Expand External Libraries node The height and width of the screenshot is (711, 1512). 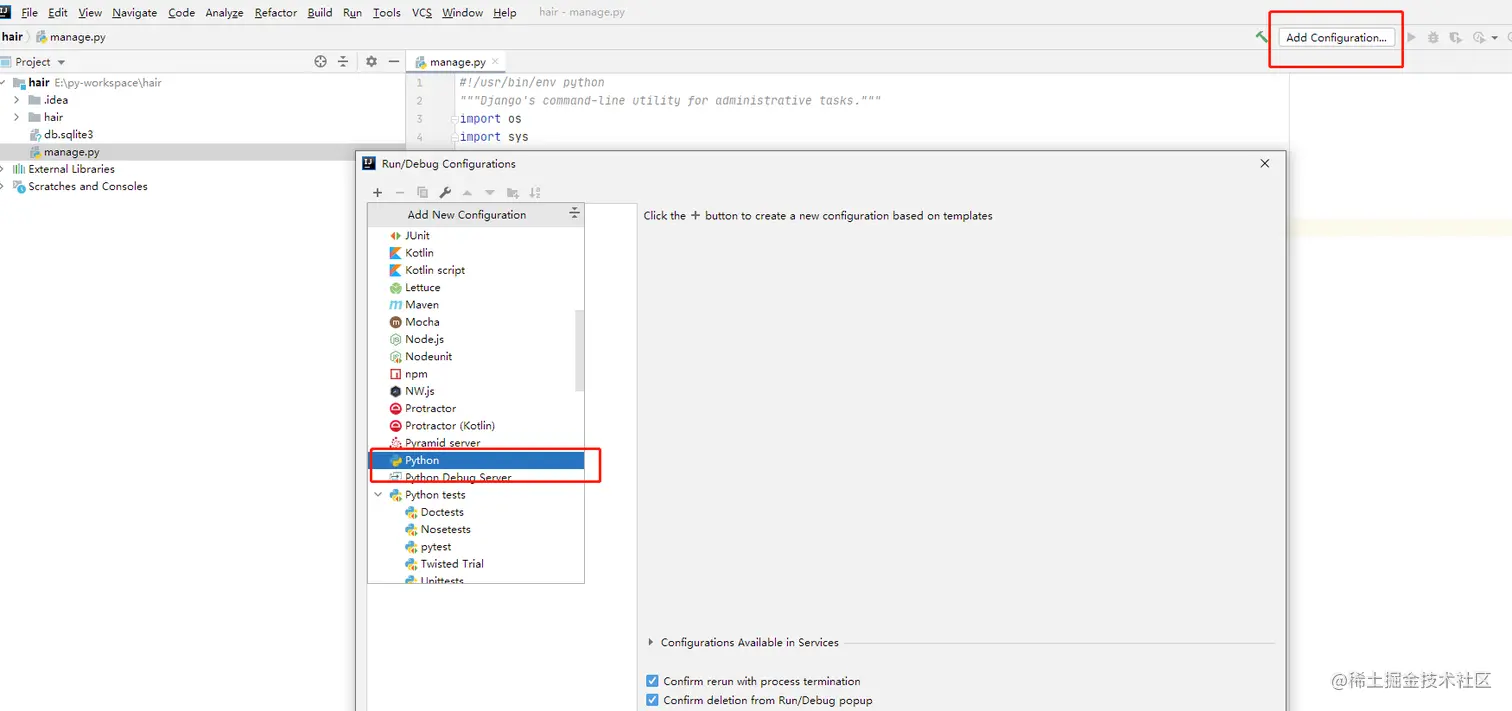coord(3,169)
